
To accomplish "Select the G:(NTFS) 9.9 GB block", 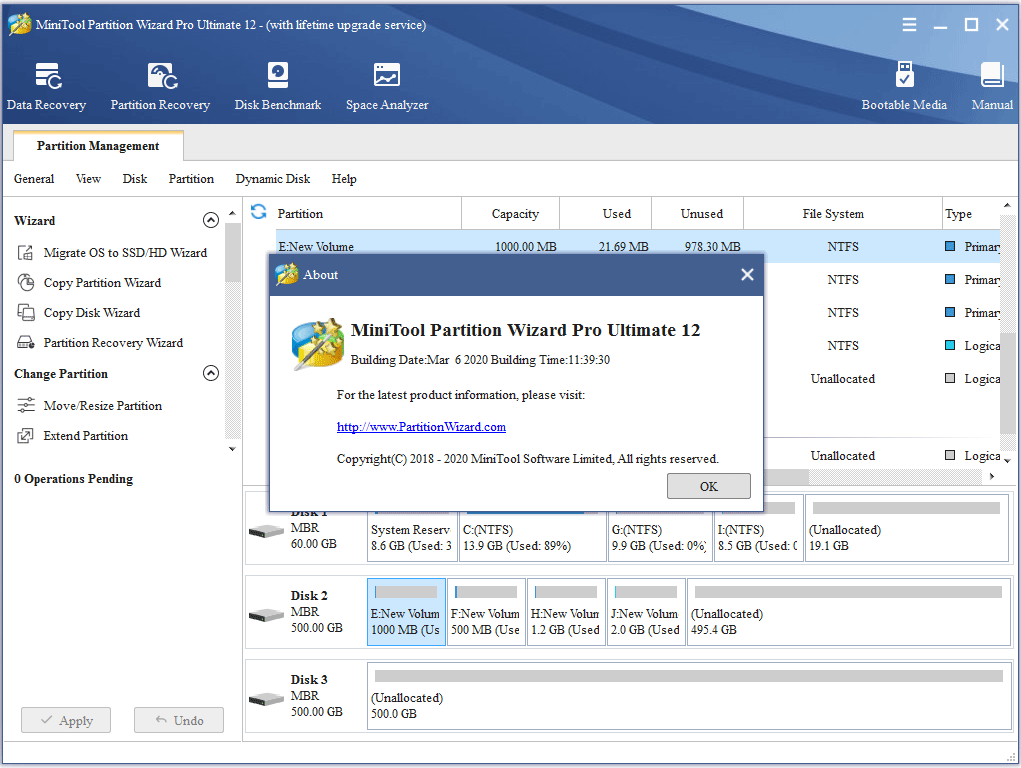I will click(x=660, y=538).
